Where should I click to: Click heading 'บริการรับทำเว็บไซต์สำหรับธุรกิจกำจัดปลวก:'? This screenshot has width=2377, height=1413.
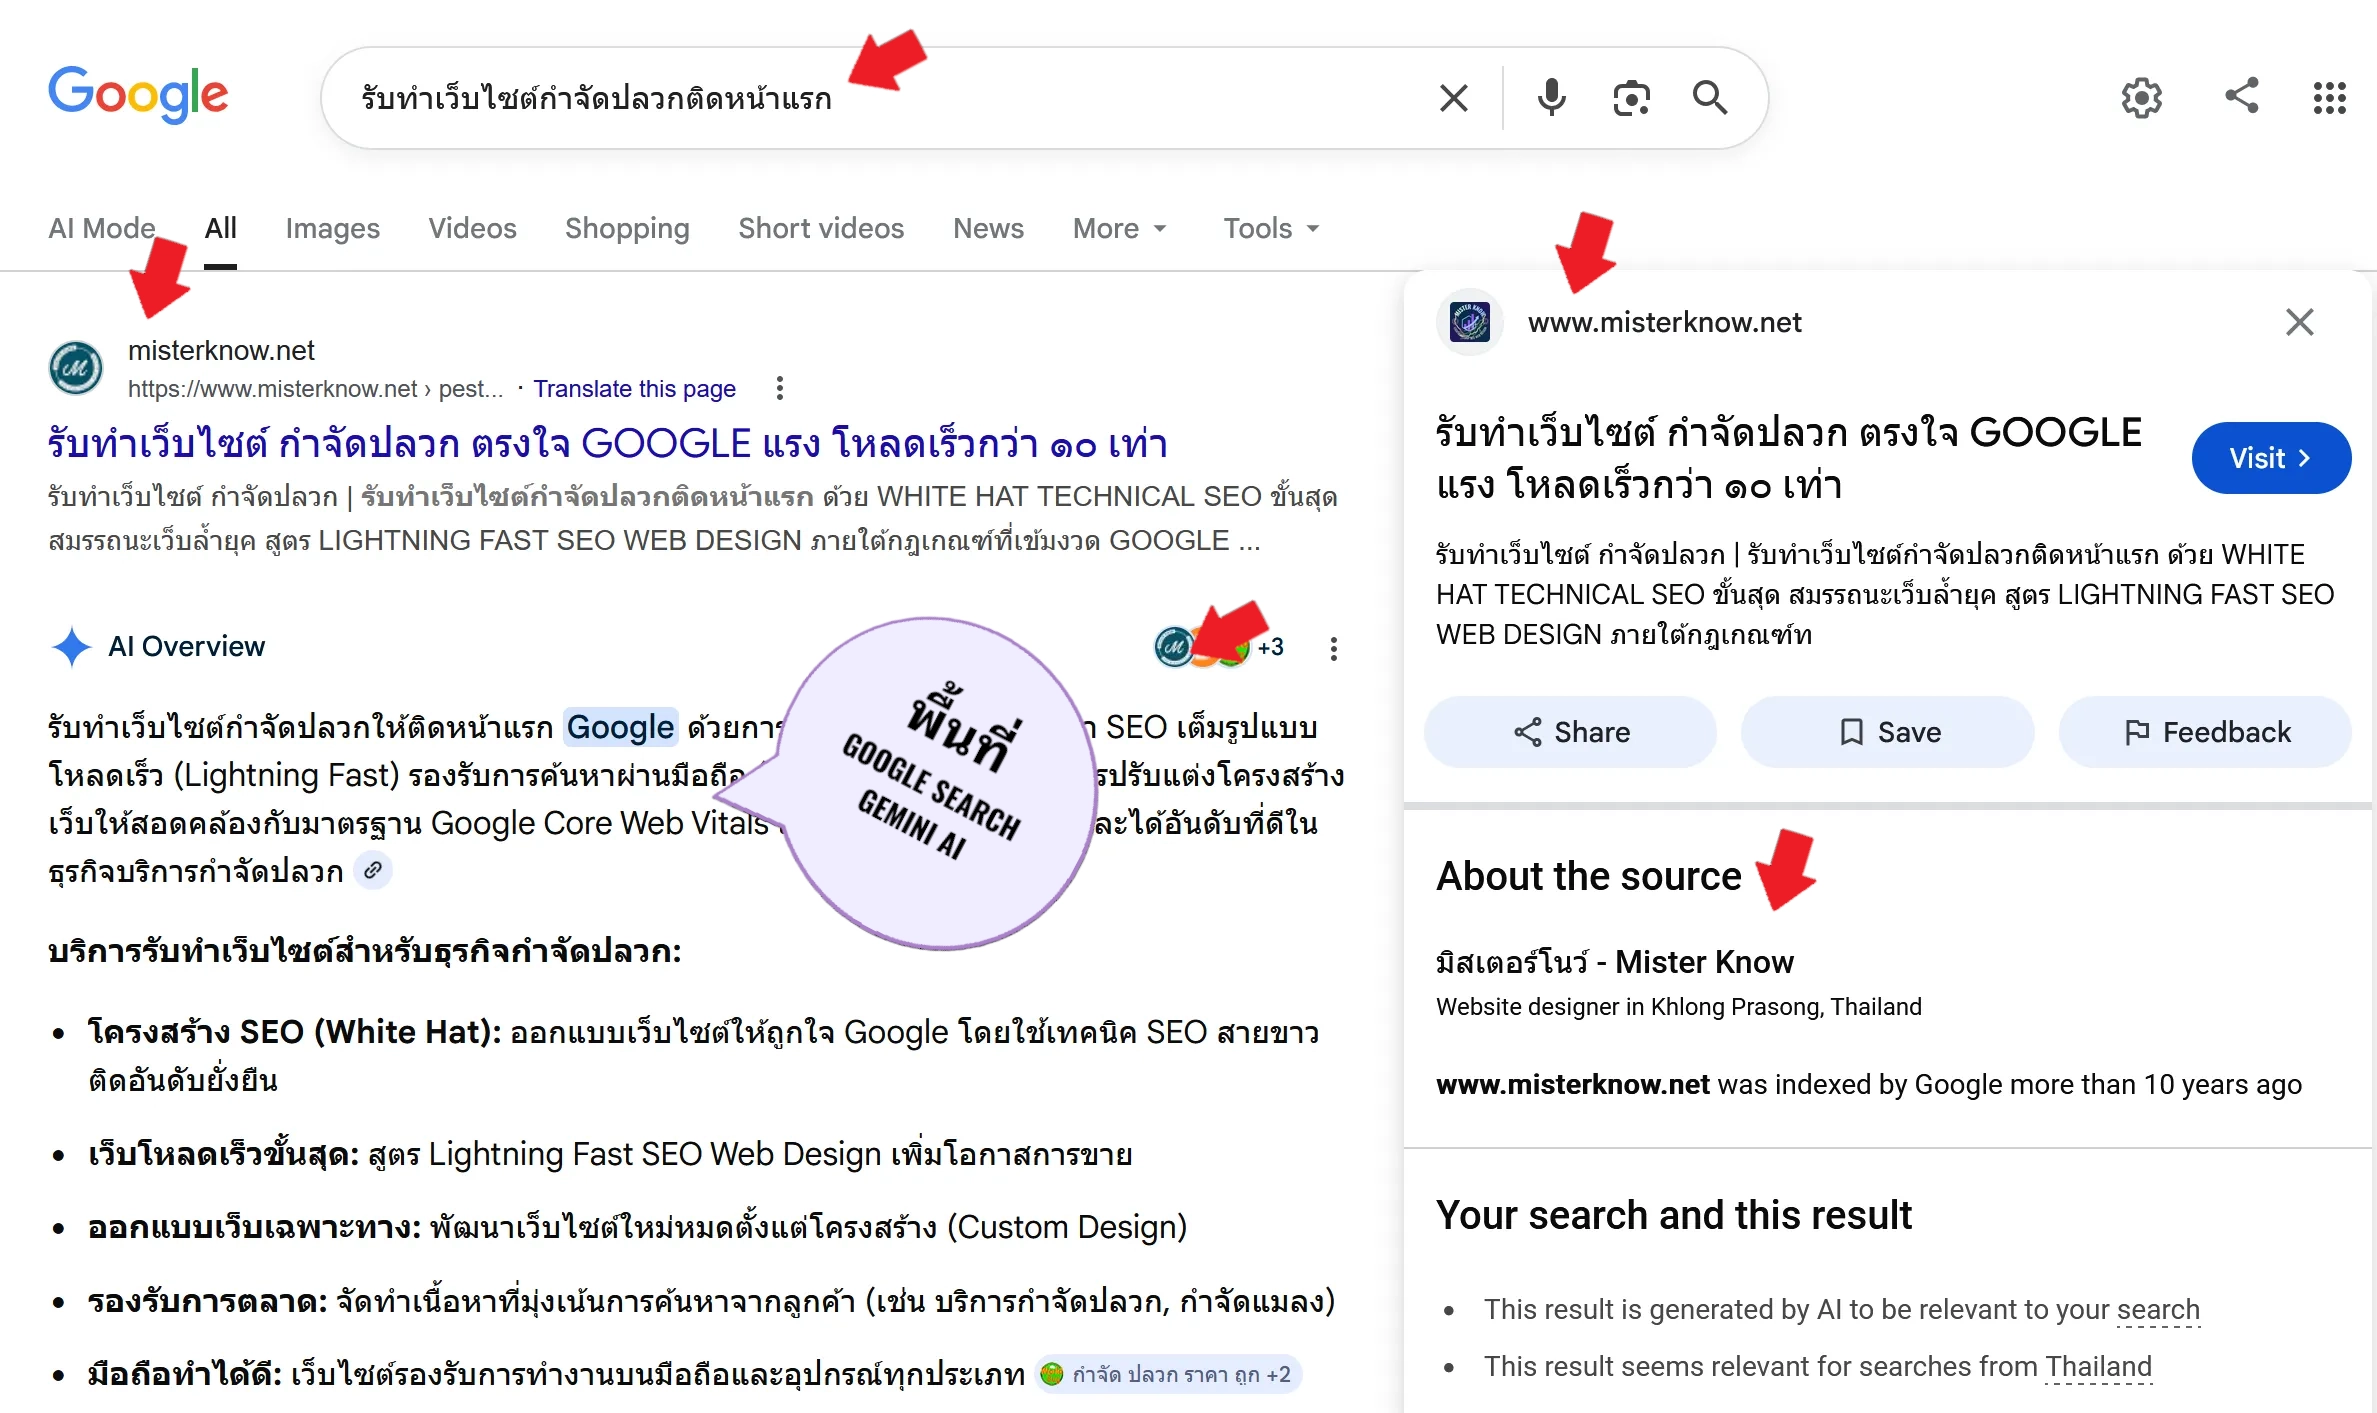tap(365, 950)
